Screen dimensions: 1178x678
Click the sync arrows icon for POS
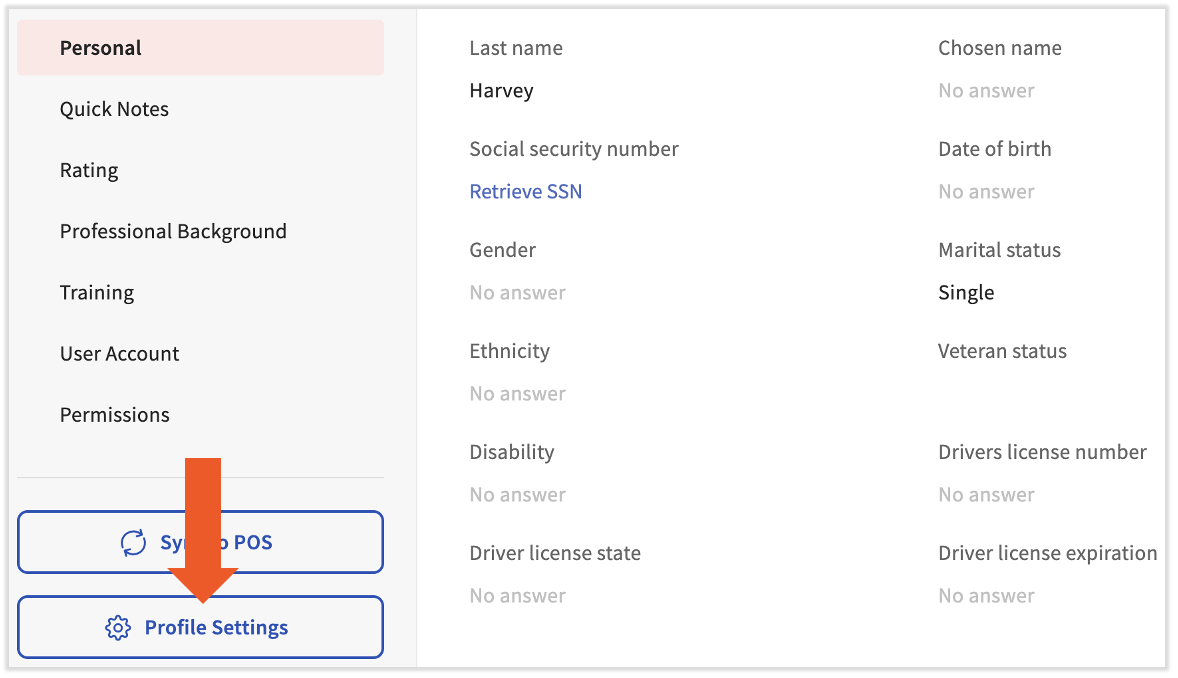coord(133,543)
